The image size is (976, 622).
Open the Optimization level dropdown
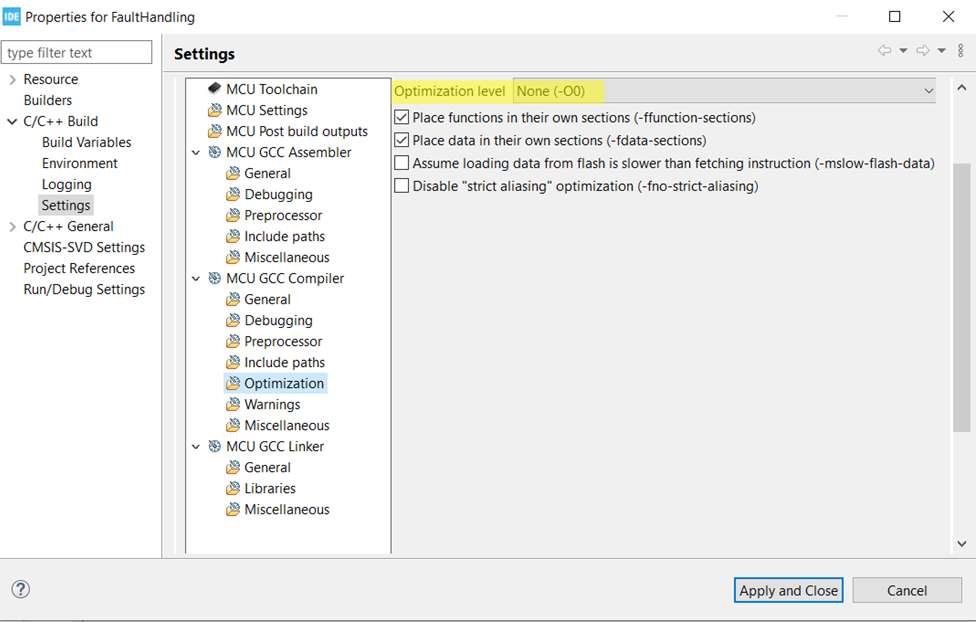tap(725, 91)
